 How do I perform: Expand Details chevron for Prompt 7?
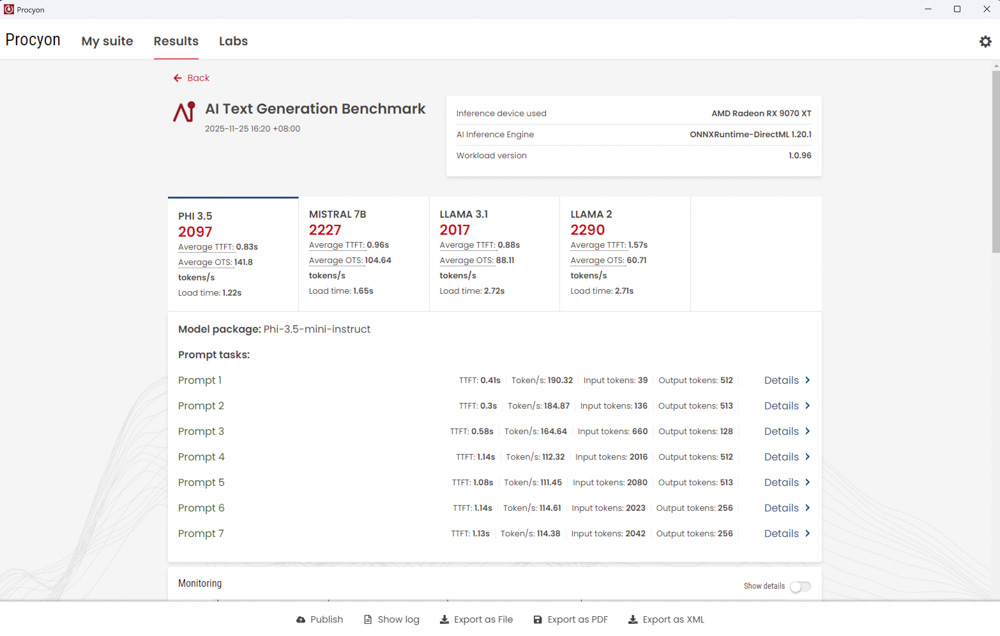(x=808, y=534)
